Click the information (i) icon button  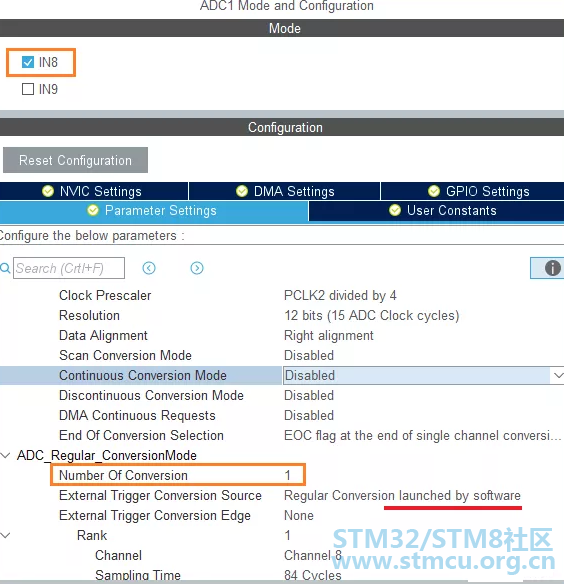pyautogui.click(x=548, y=268)
